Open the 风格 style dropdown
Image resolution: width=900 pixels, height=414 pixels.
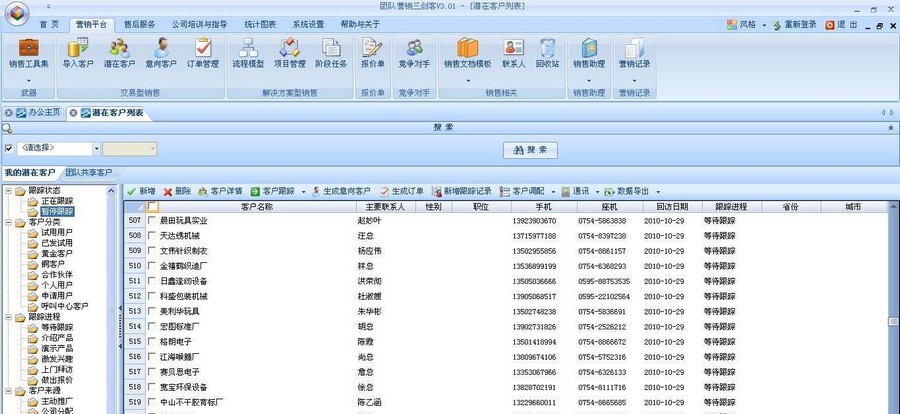[765, 25]
